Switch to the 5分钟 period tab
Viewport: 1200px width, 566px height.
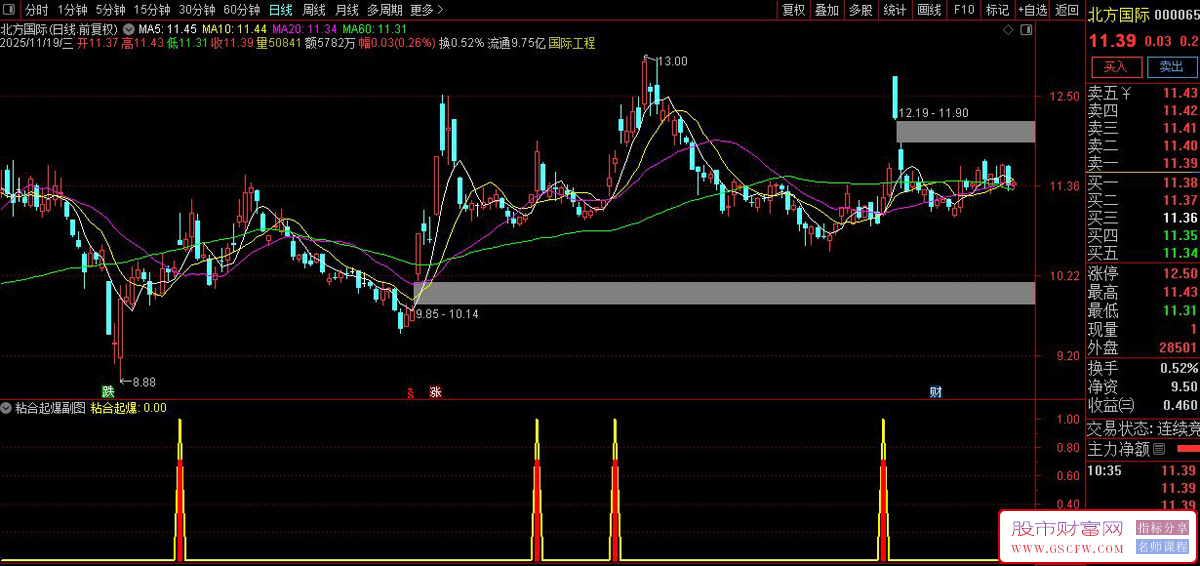[x=111, y=10]
